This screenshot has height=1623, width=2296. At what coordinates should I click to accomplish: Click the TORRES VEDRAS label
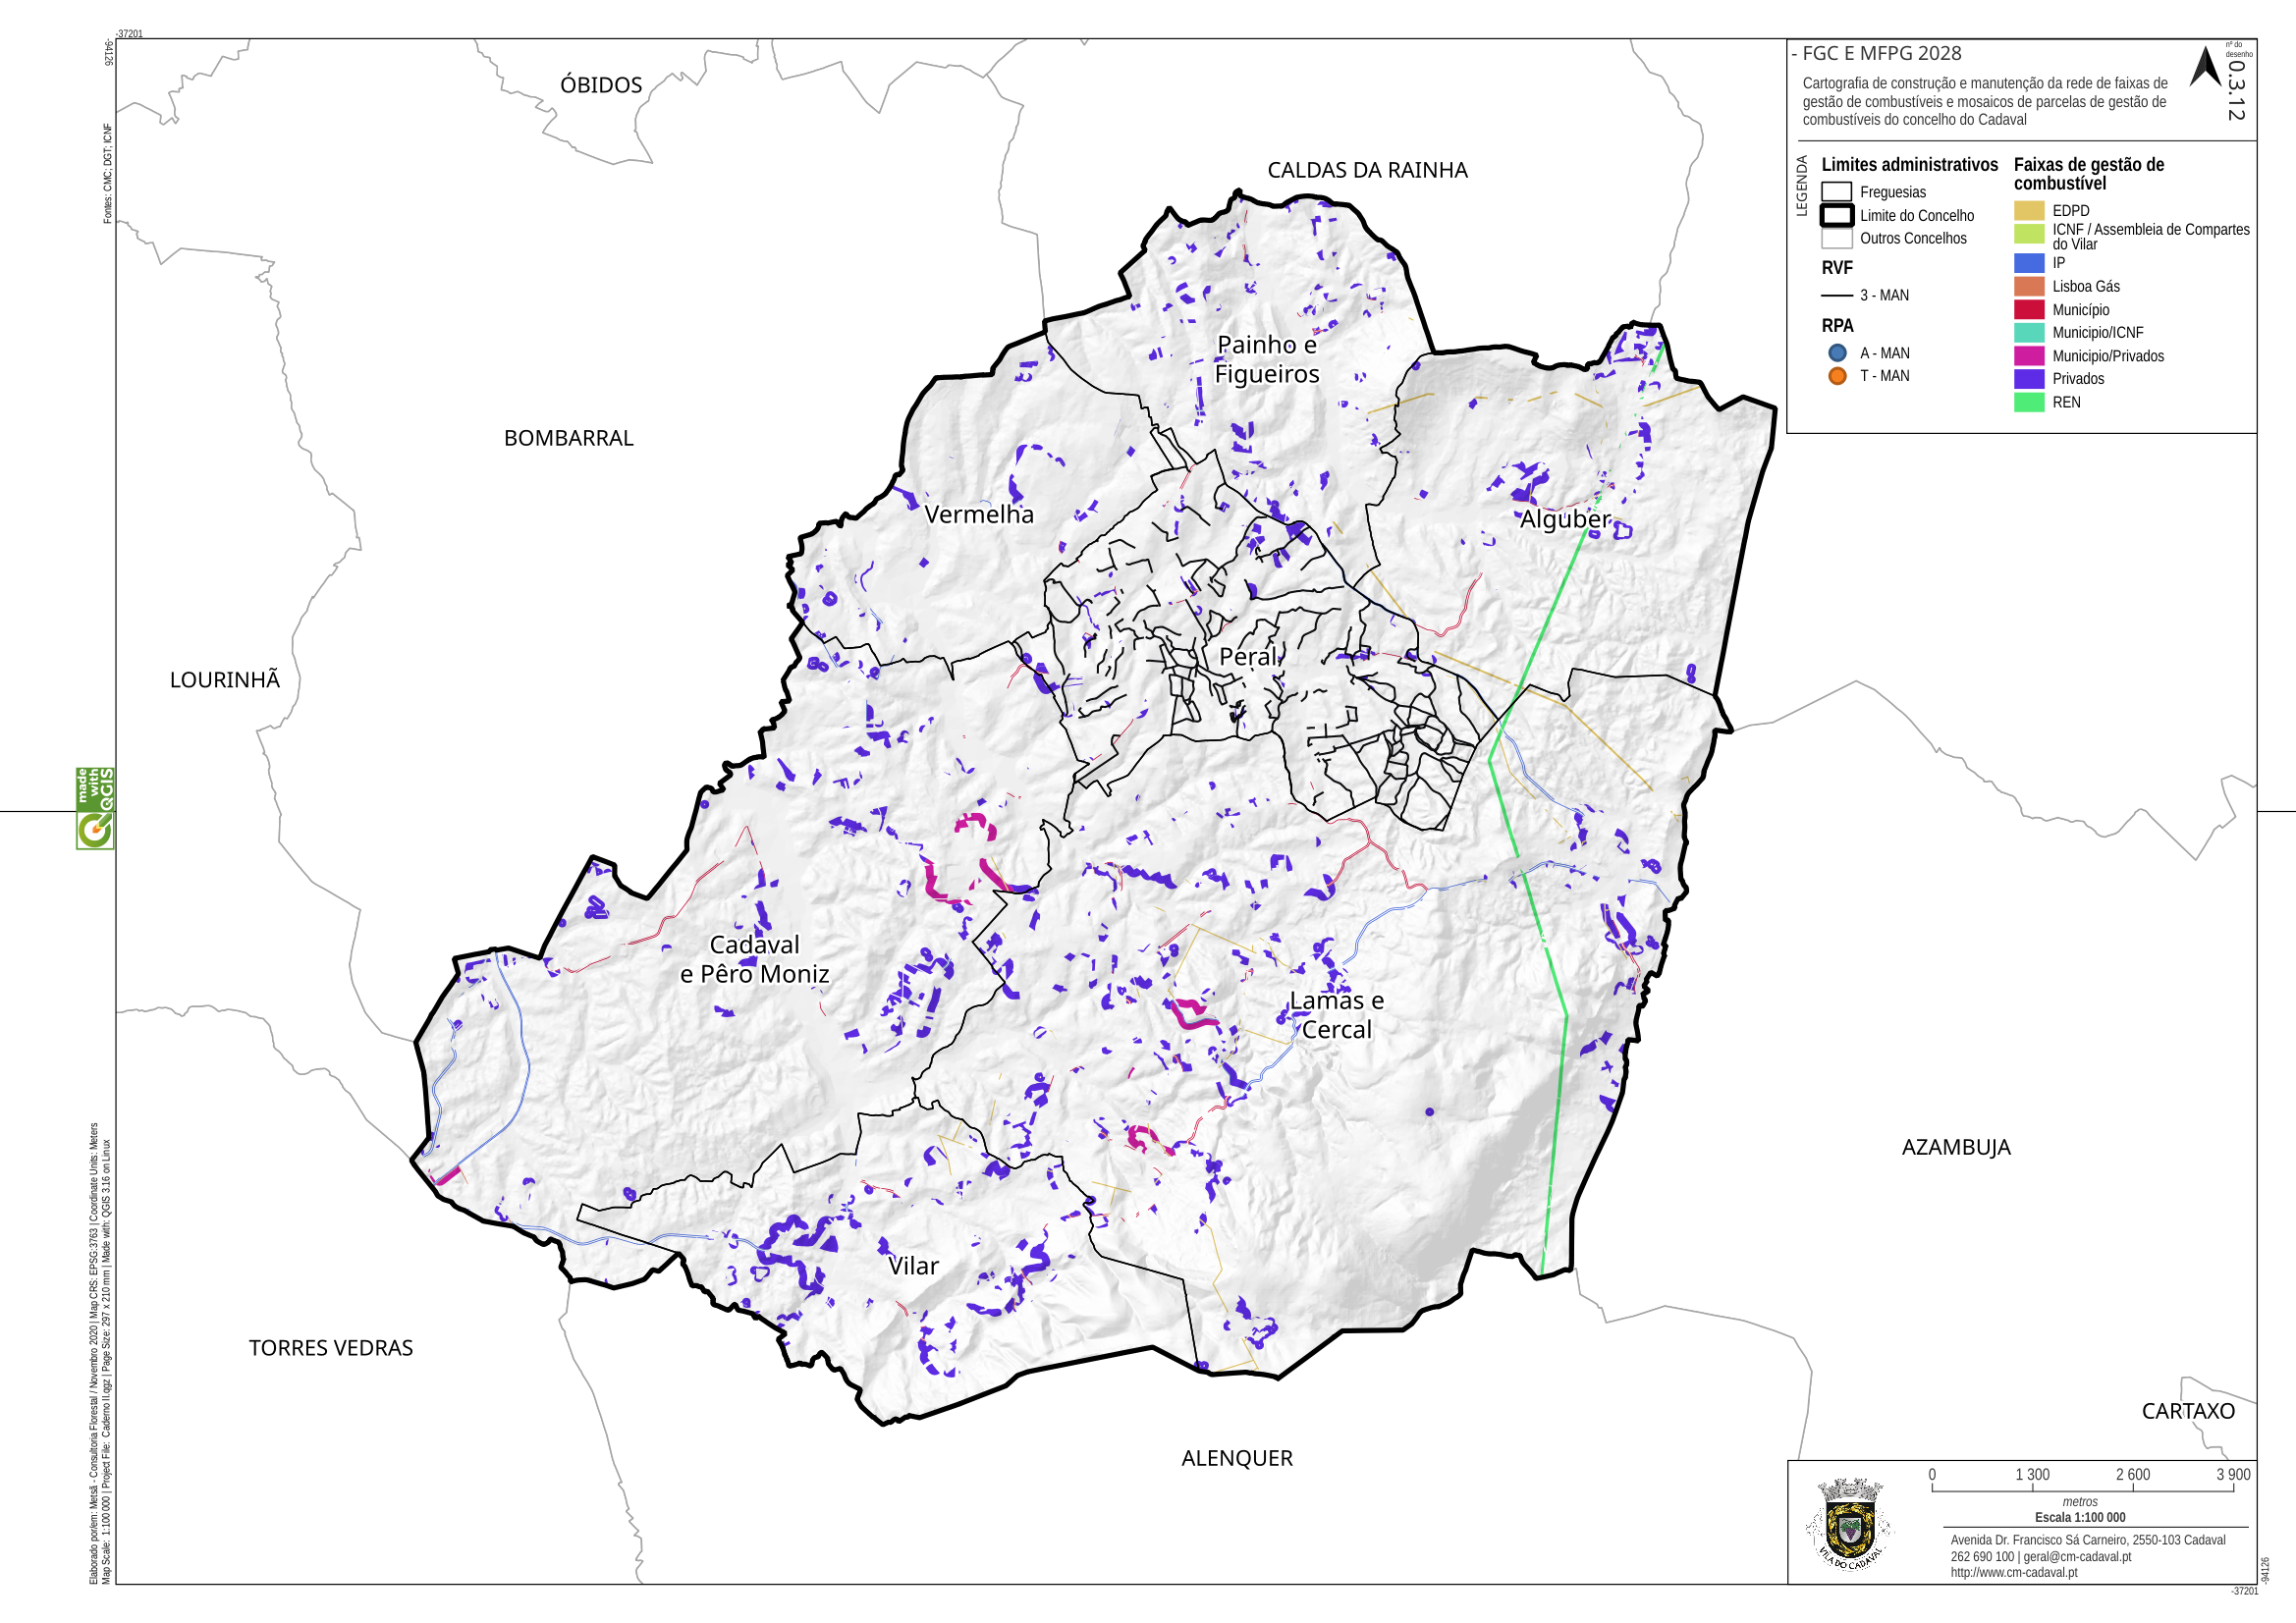330,1348
